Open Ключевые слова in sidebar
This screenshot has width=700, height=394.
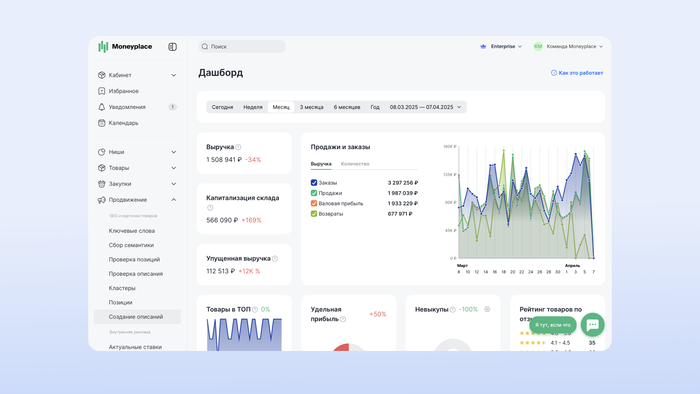click(x=132, y=231)
